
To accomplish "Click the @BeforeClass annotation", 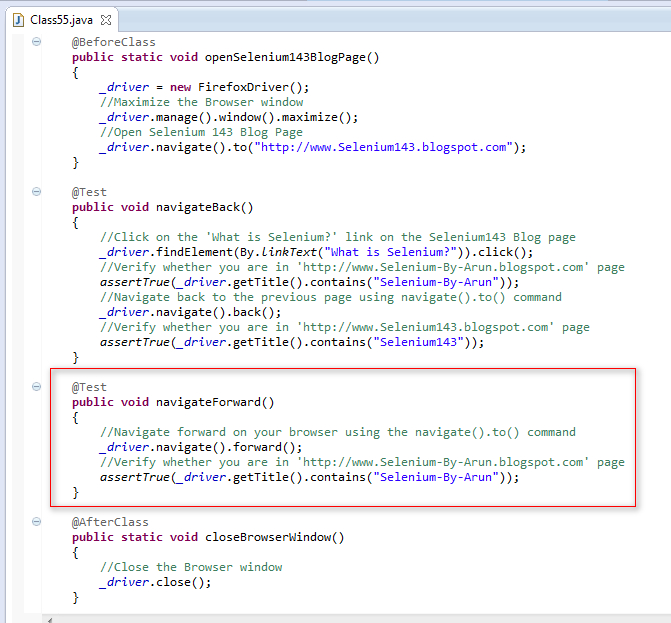I will point(113,42).
